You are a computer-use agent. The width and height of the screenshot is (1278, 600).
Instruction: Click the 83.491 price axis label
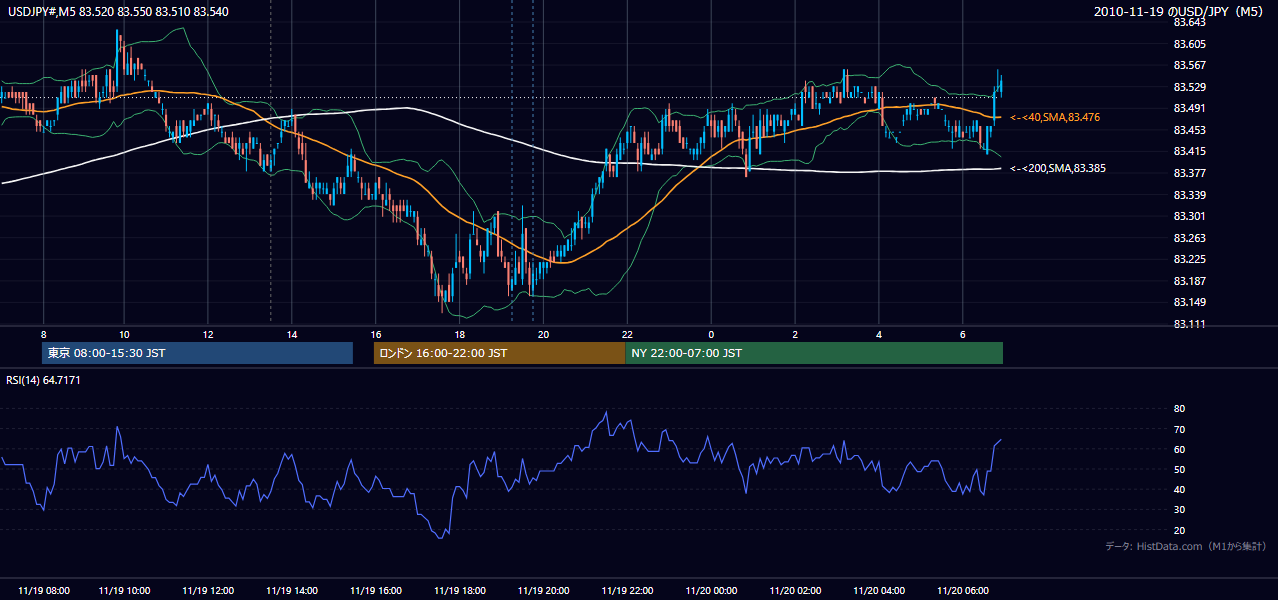point(1189,108)
